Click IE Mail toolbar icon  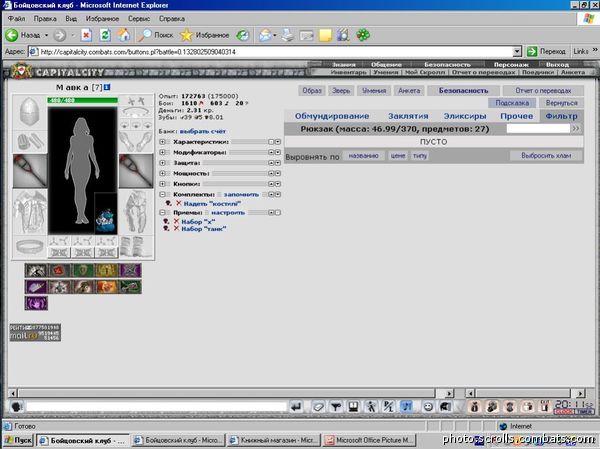click(265, 35)
